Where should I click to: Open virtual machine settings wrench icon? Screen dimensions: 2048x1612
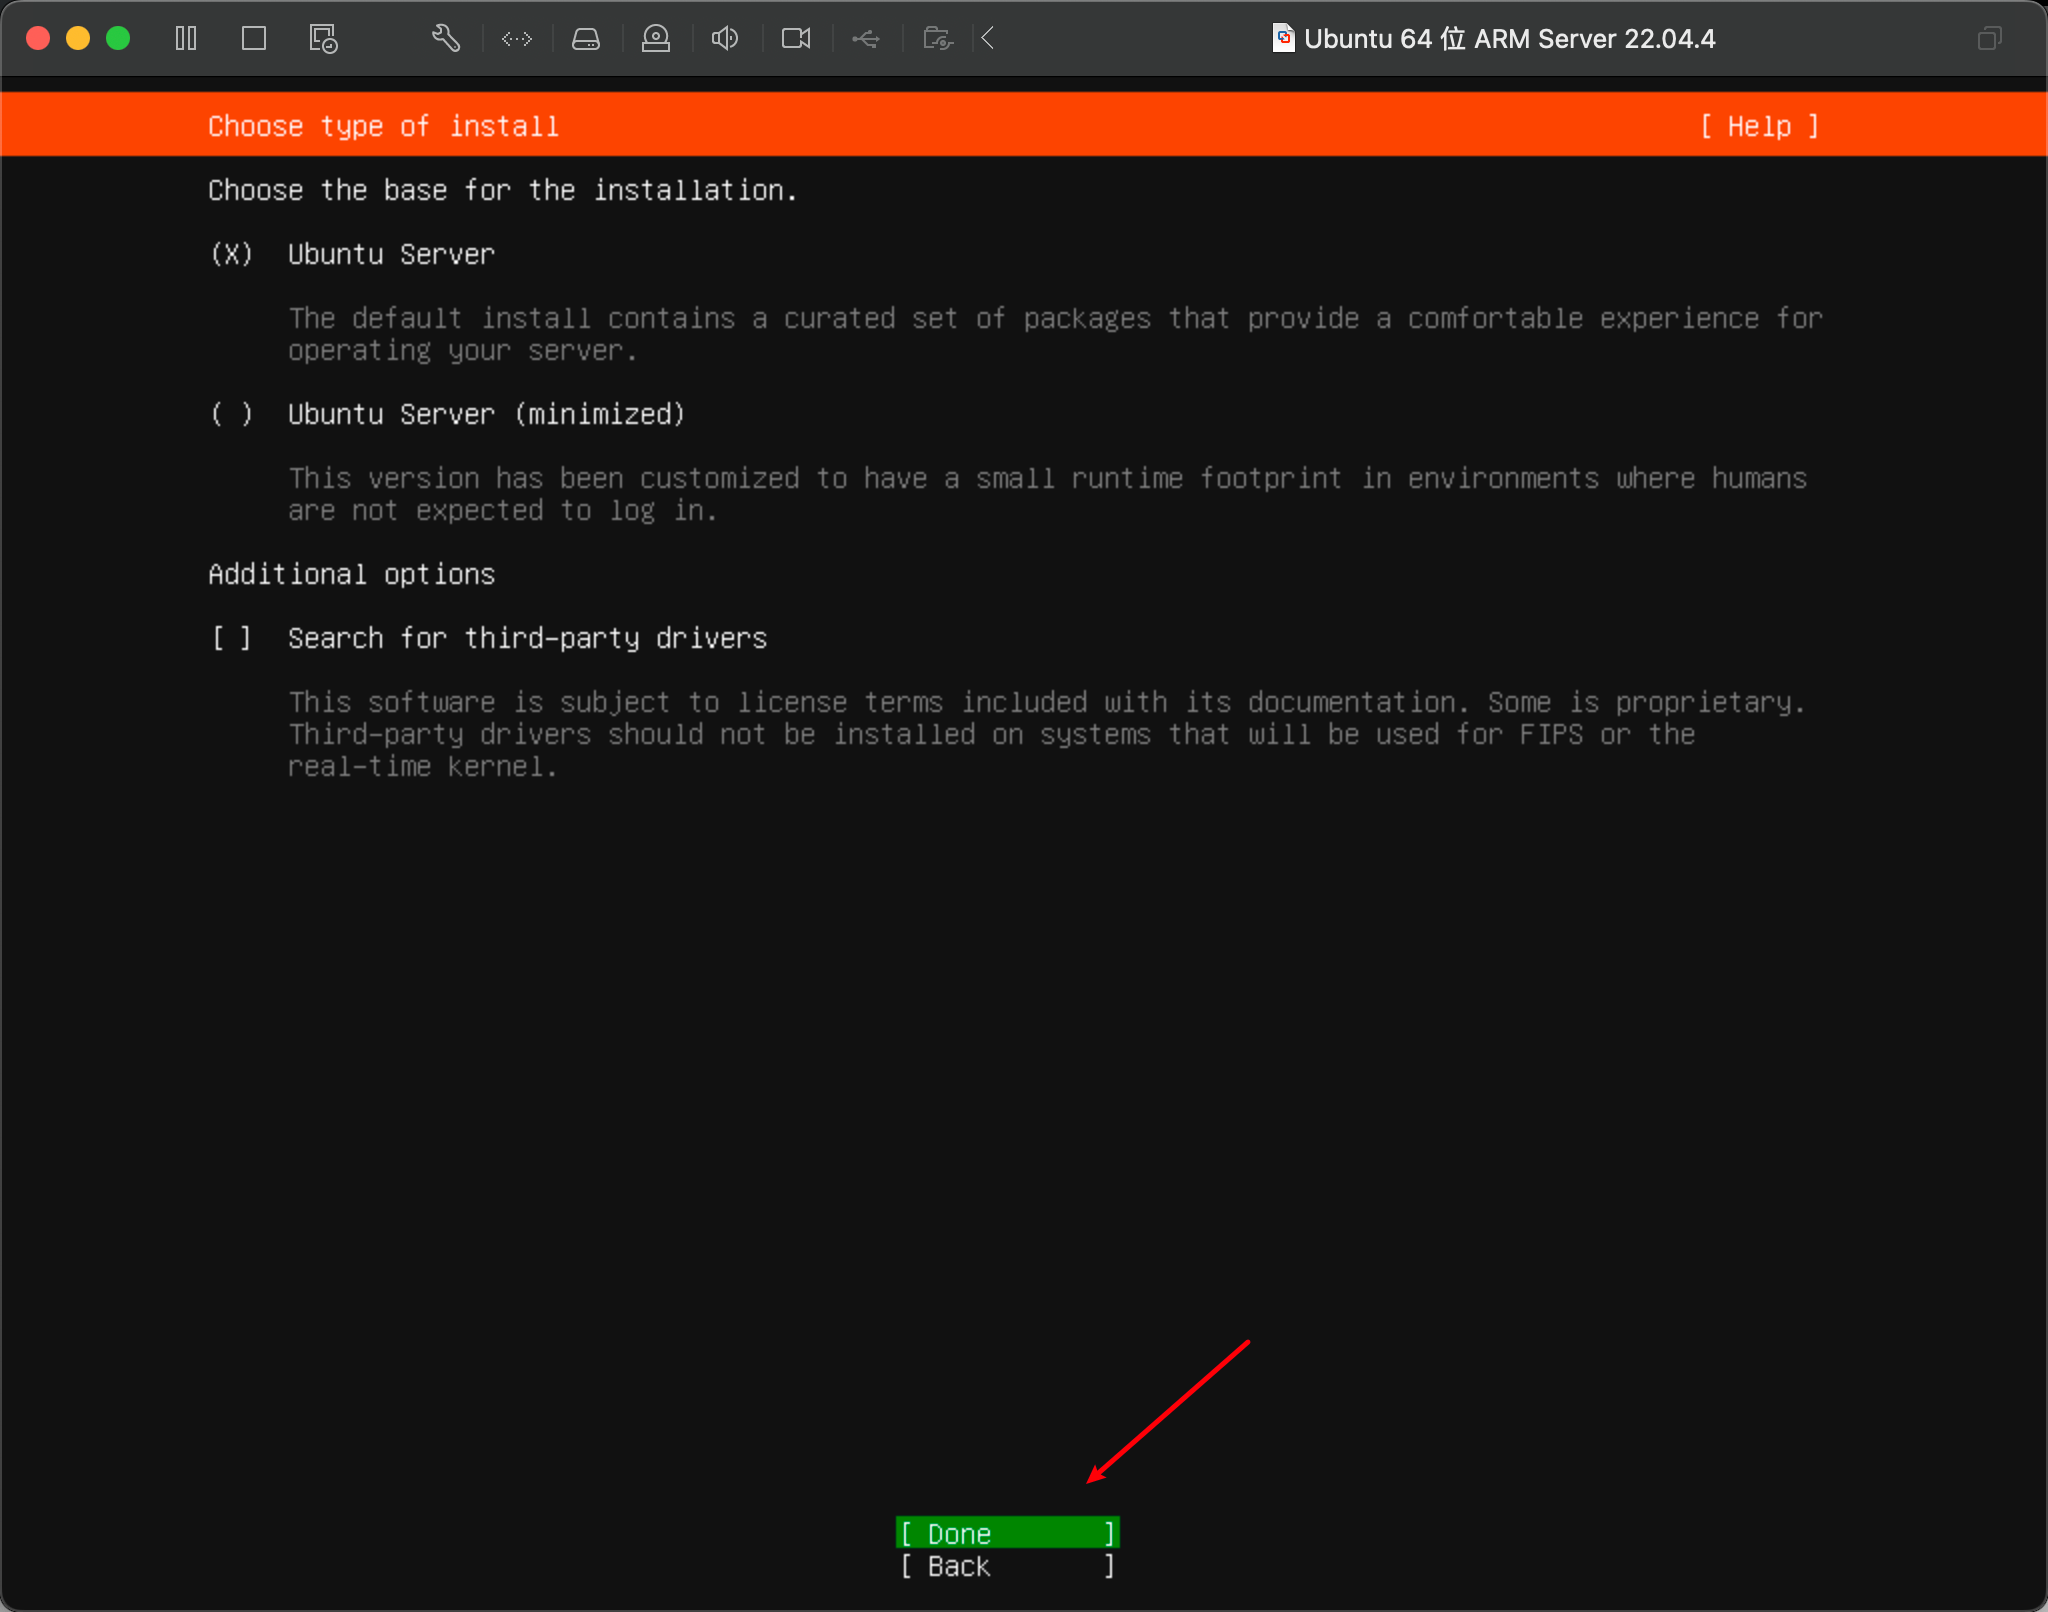(446, 39)
